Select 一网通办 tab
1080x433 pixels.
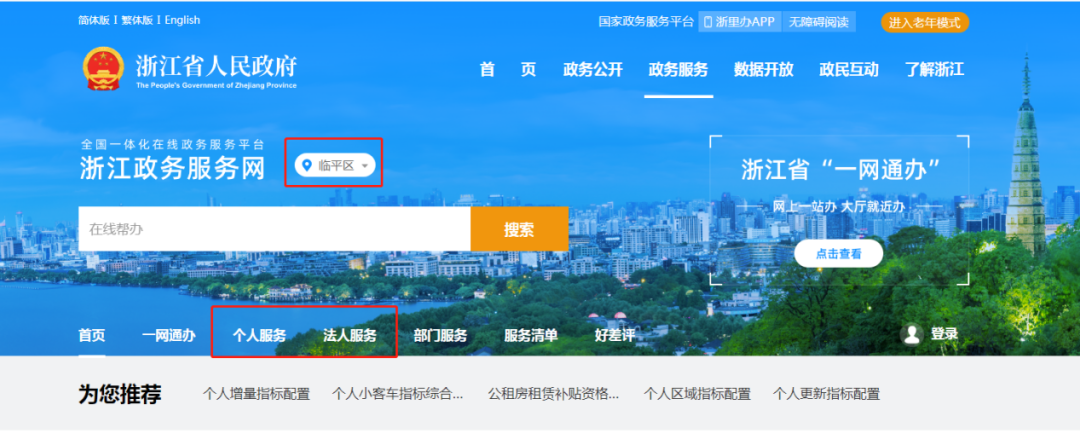169,336
